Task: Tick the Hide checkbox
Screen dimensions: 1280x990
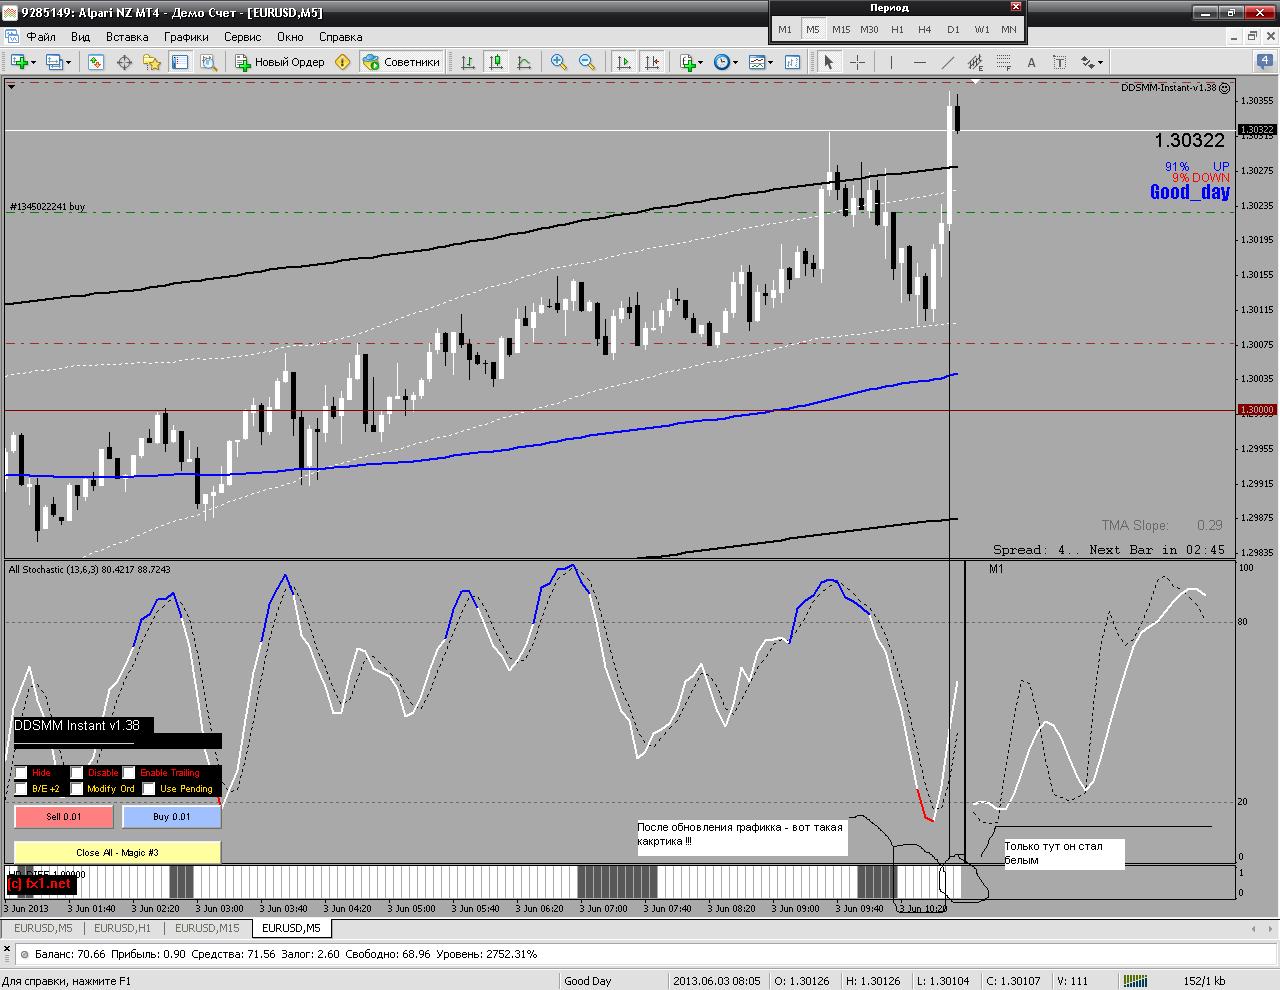Action: (x=21, y=773)
